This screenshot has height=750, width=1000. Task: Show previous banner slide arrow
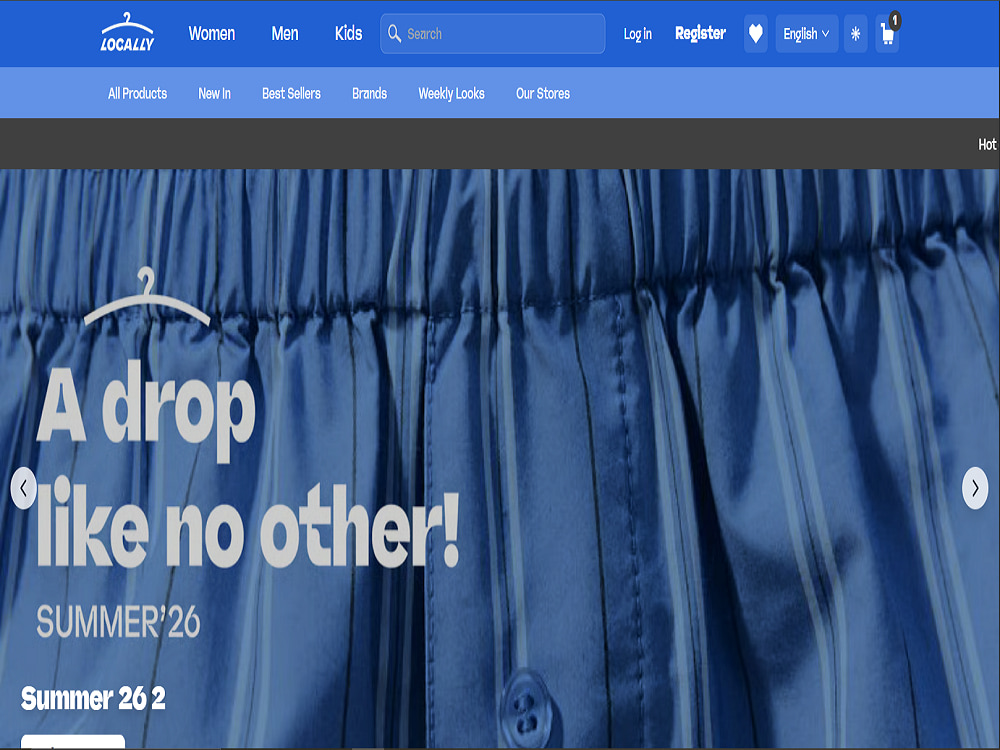click(x=24, y=489)
